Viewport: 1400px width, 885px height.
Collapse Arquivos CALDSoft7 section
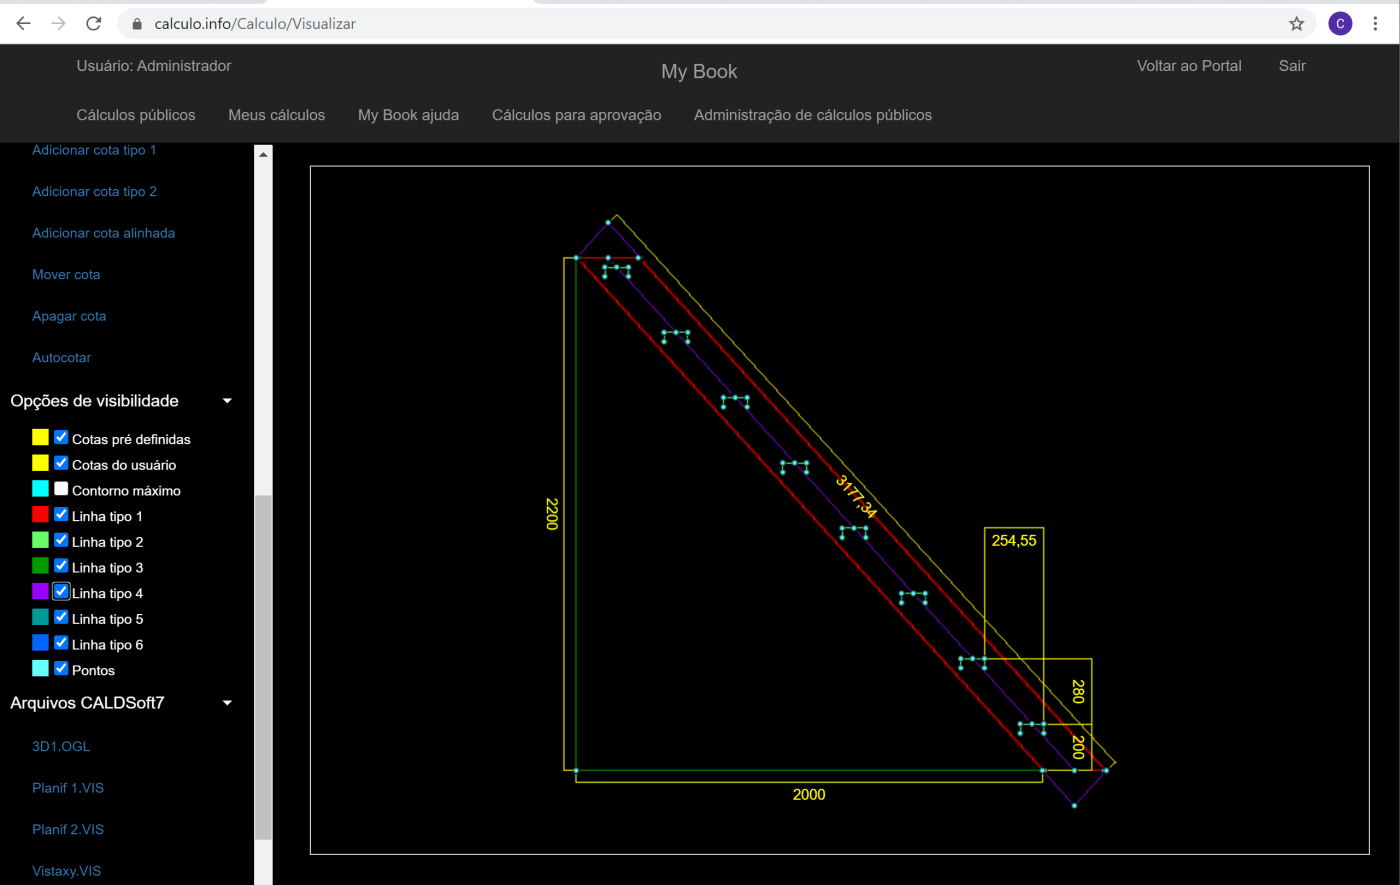pyautogui.click(x=227, y=703)
